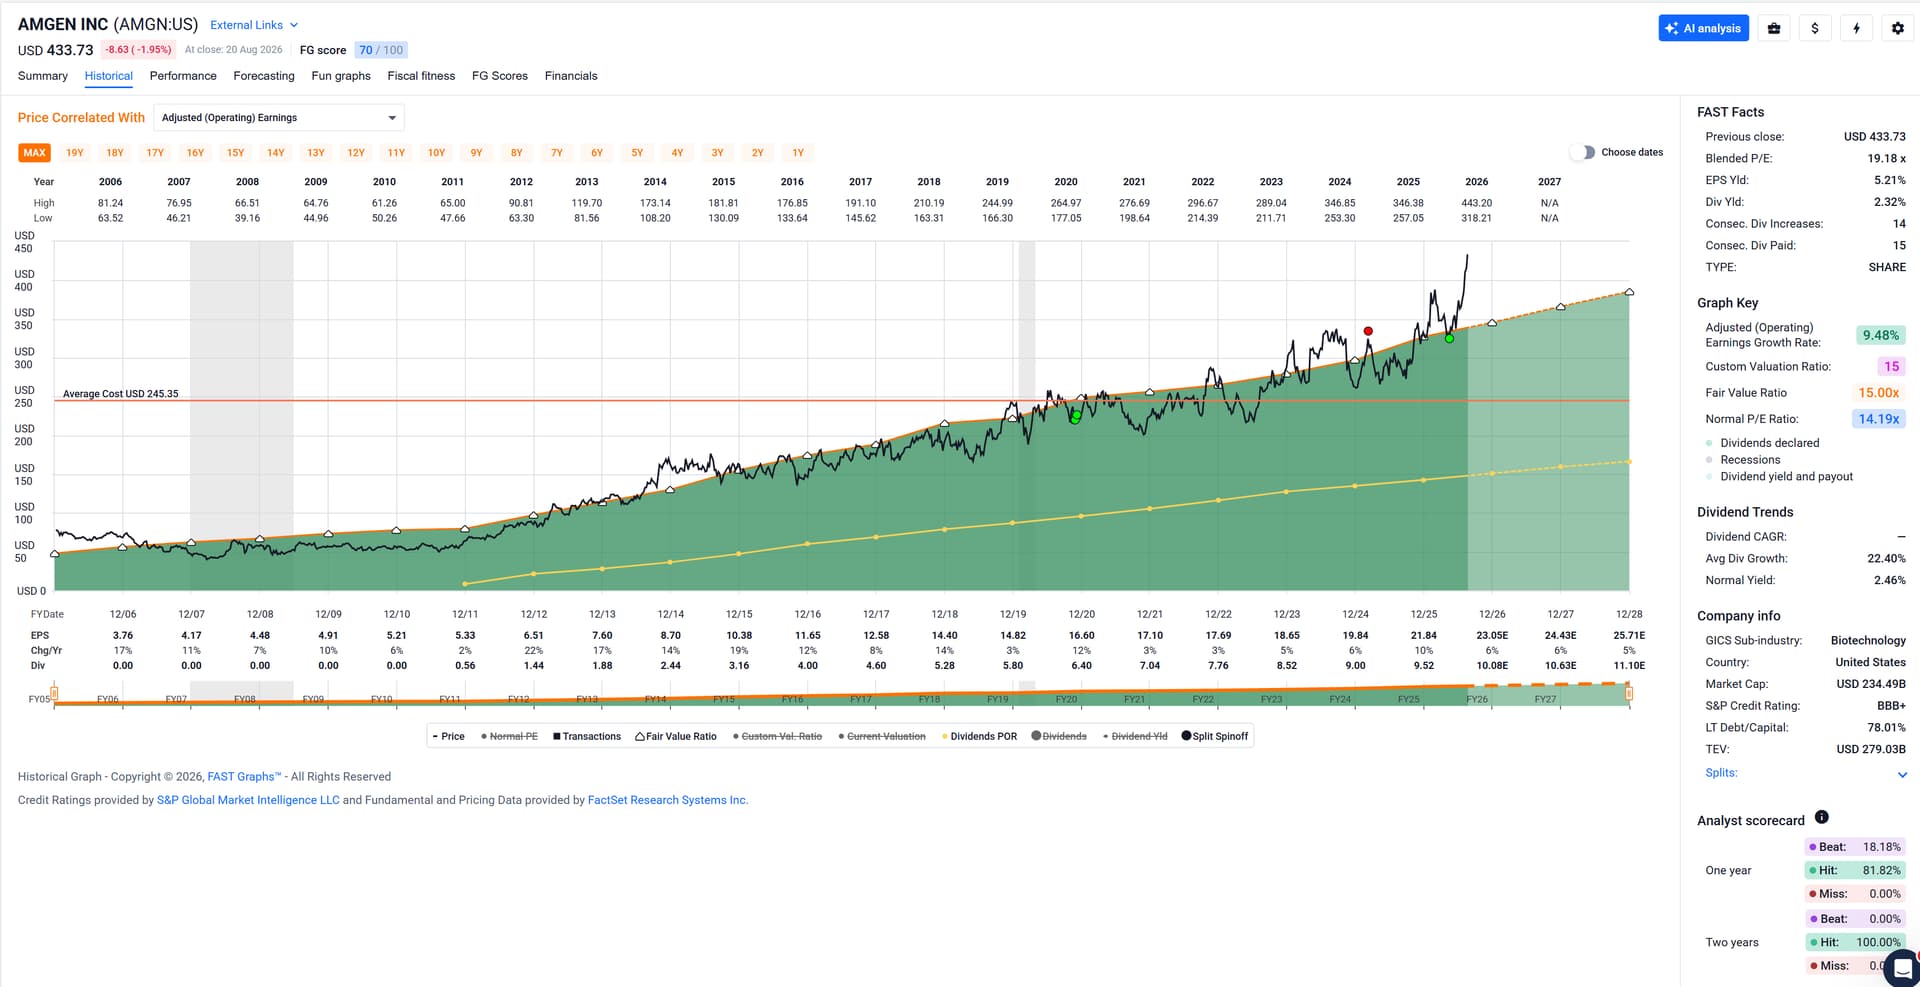This screenshot has width=1920, height=987.
Task: Toggle Dividend Yld series in legend
Action: tap(1135, 736)
